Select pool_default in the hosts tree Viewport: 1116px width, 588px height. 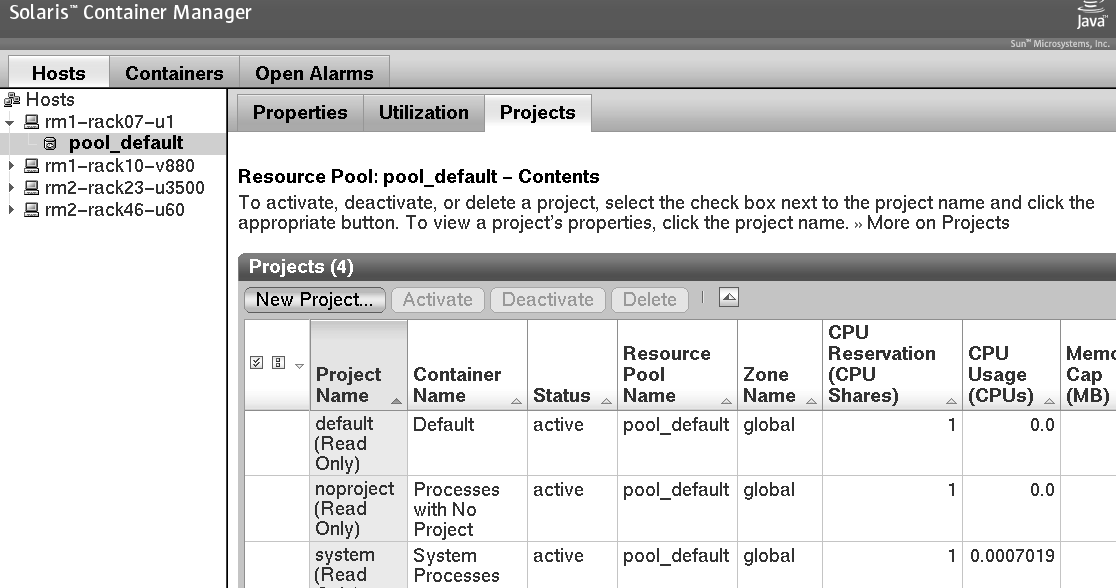pyautogui.click(x=126, y=143)
